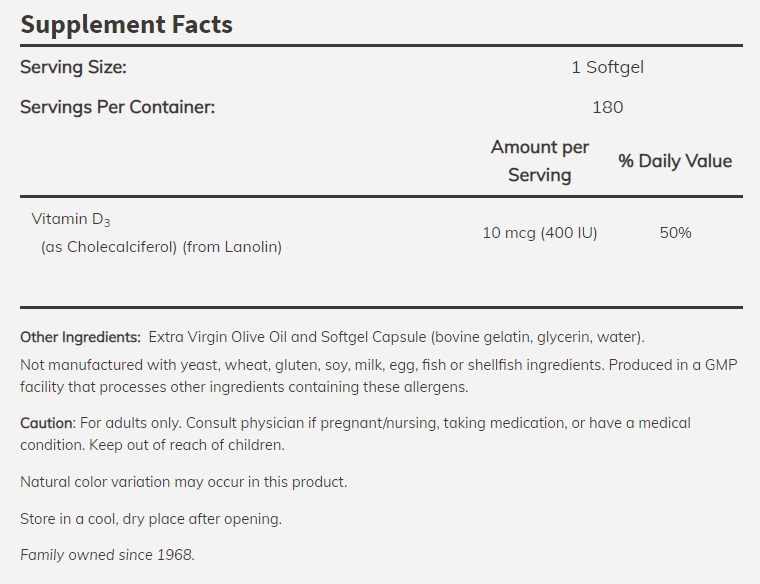Click the Other Ingredients bold label
This screenshot has width=760, height=584.
pyautogui.click(x=80, y=337)
